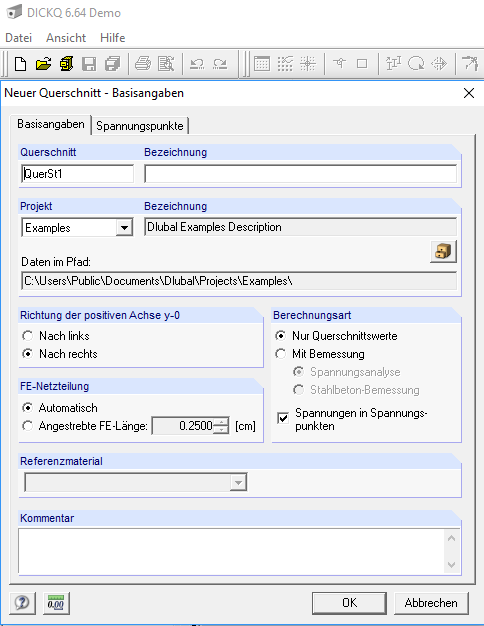The image size is (484, 626).
Task: Click the help question mark button
Action: 22,603
